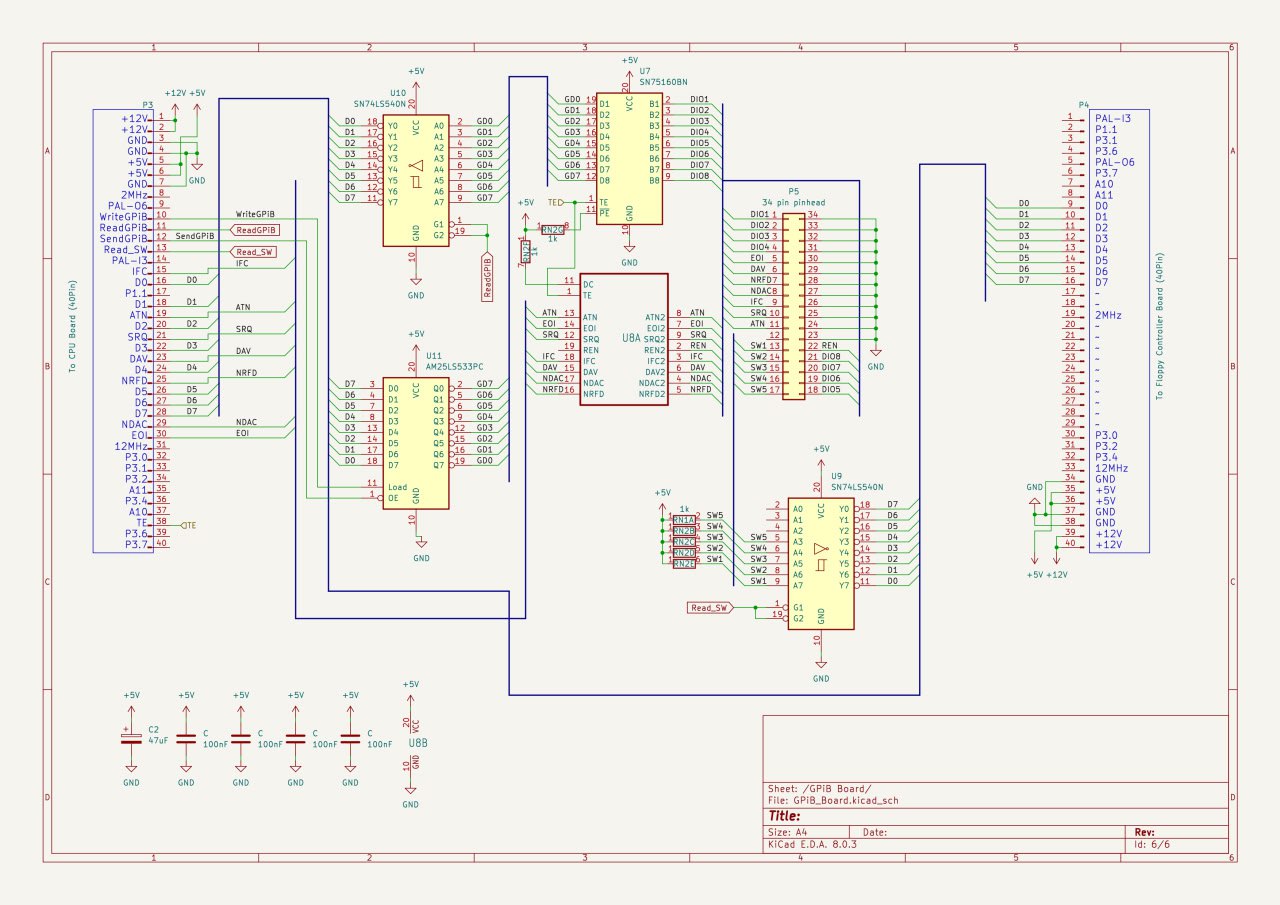Select the P4 floppy controller connector reference
This screenshot has width=1280, height=905.
pyautogui.click(x=1083, y=105)
